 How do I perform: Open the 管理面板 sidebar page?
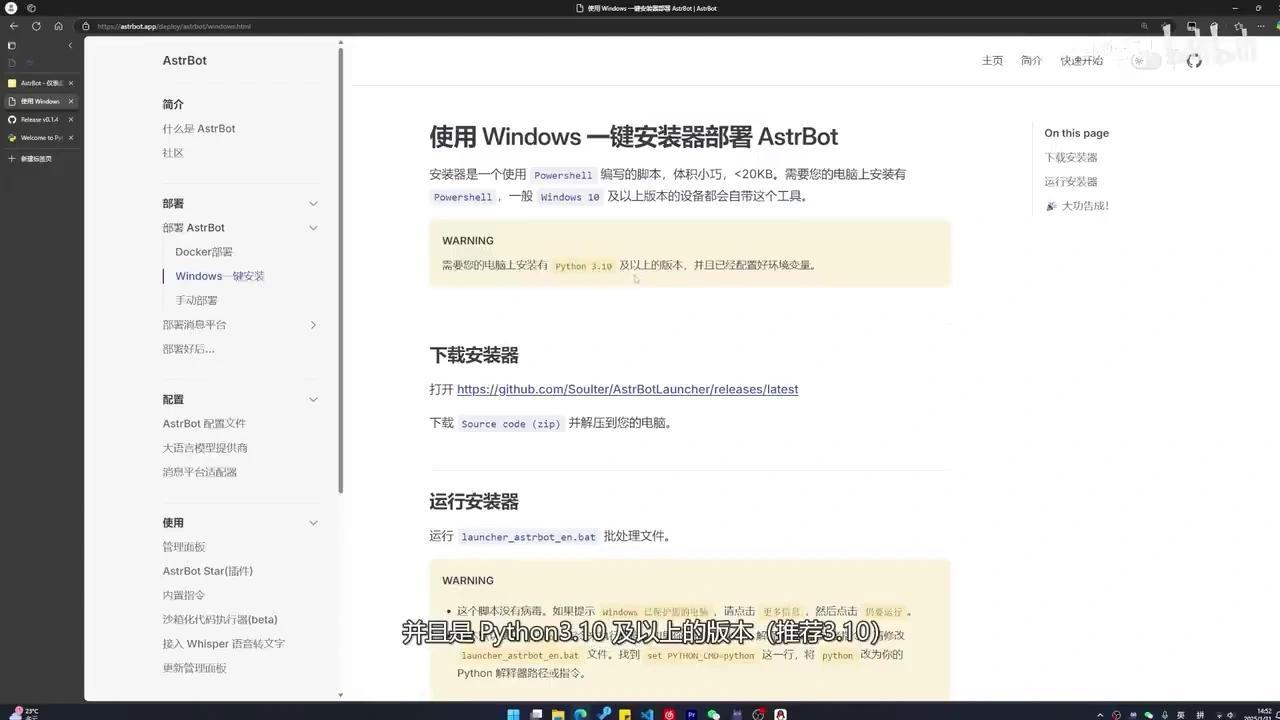(184, 547)
